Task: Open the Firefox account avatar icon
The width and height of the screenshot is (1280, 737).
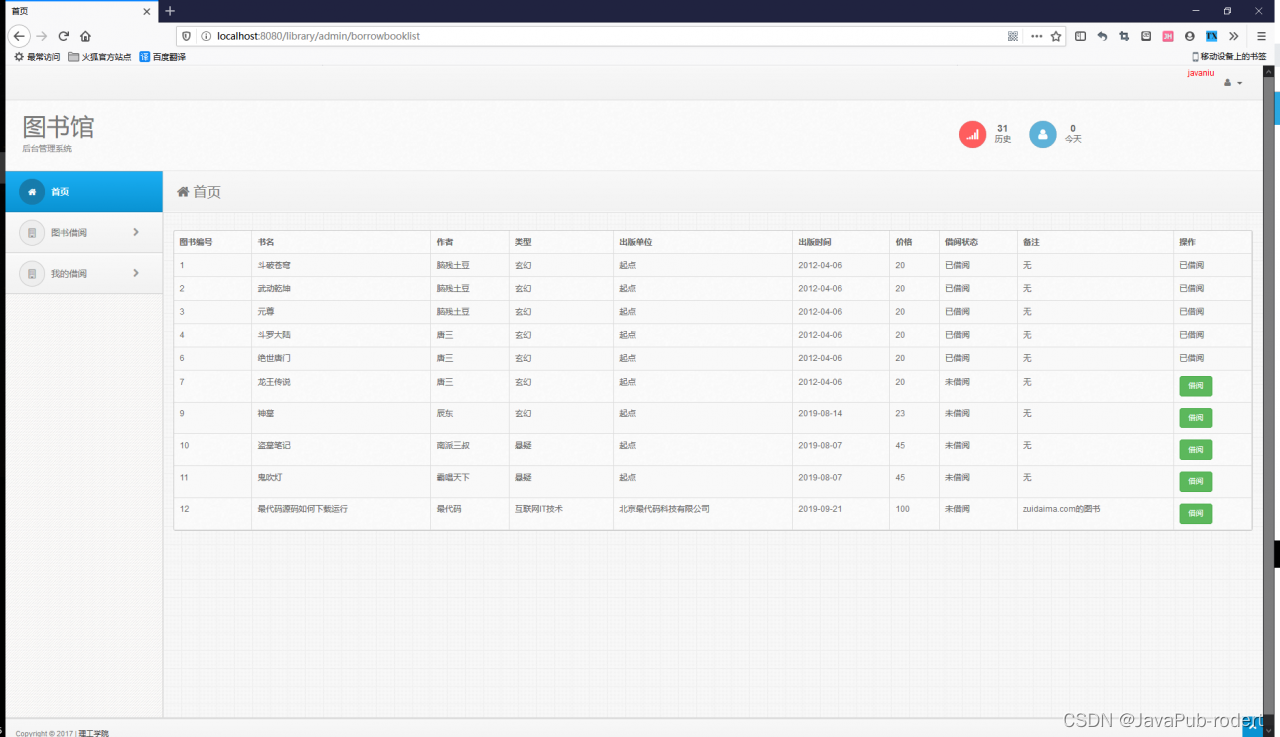Action: pos(1189,36)
